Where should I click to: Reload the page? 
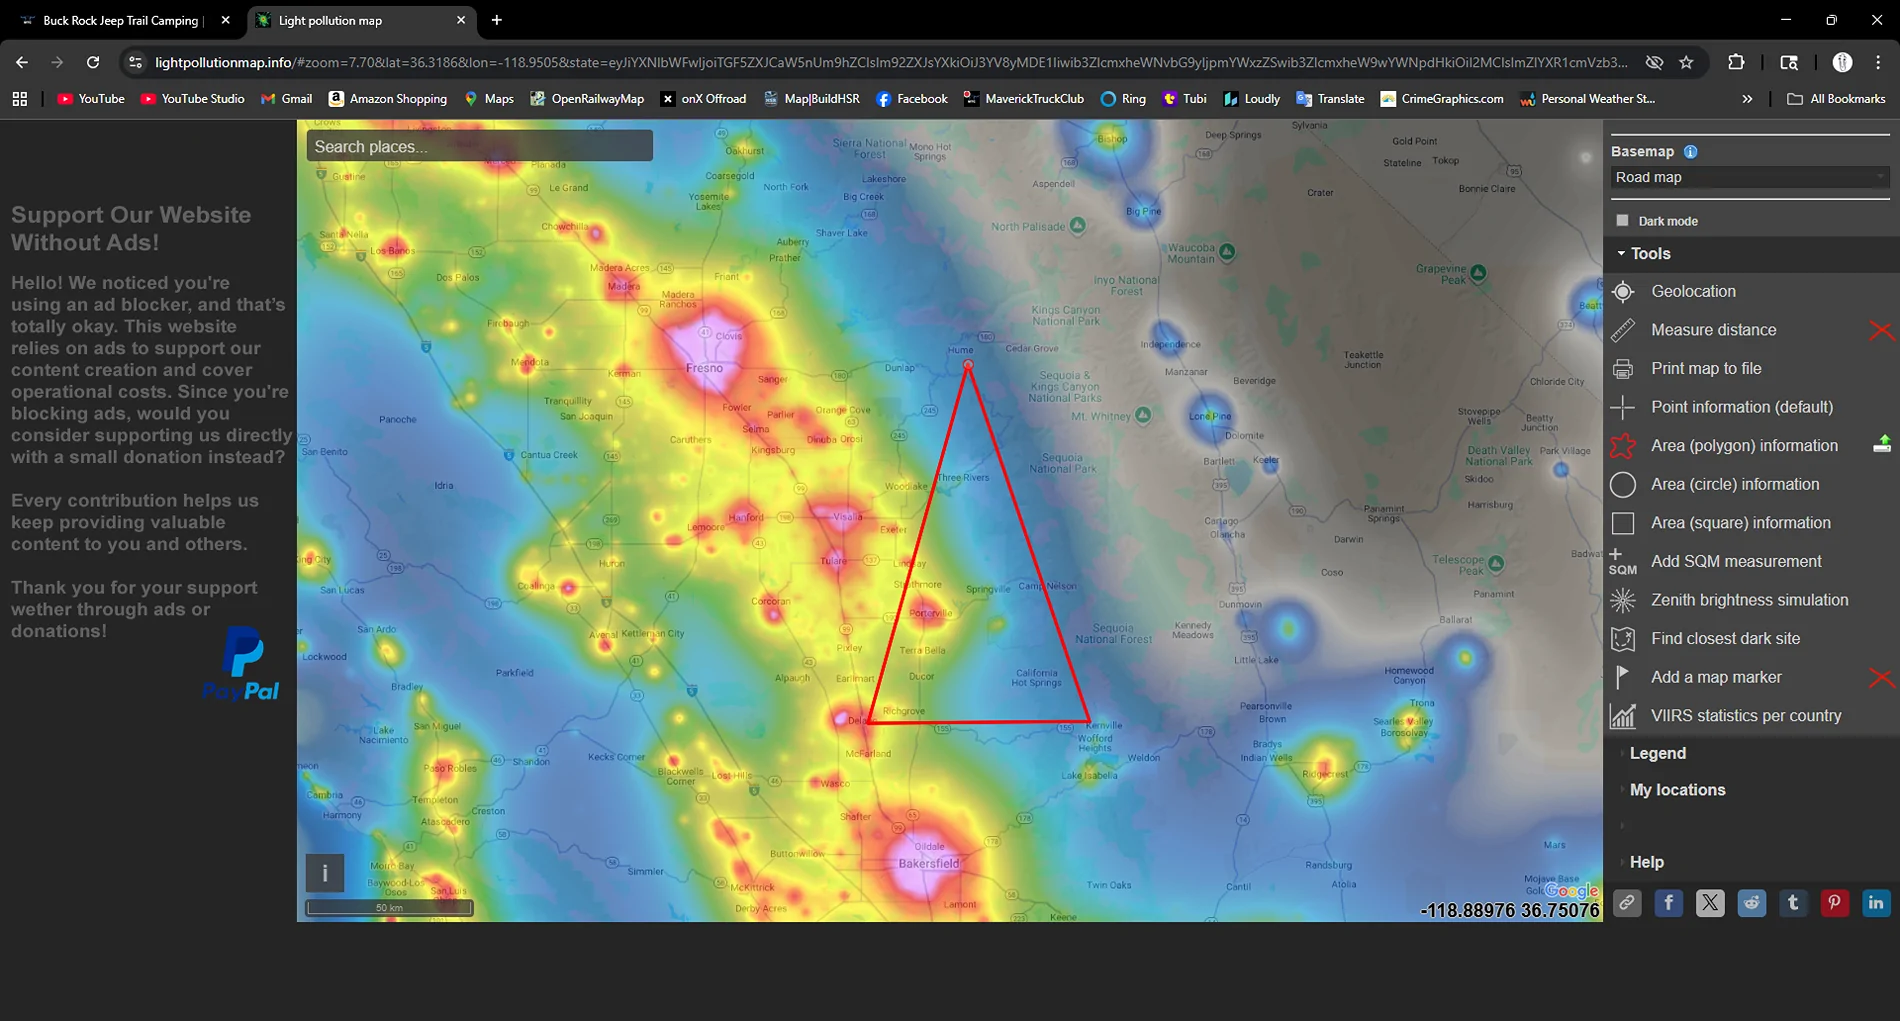[x=93, y=62]
